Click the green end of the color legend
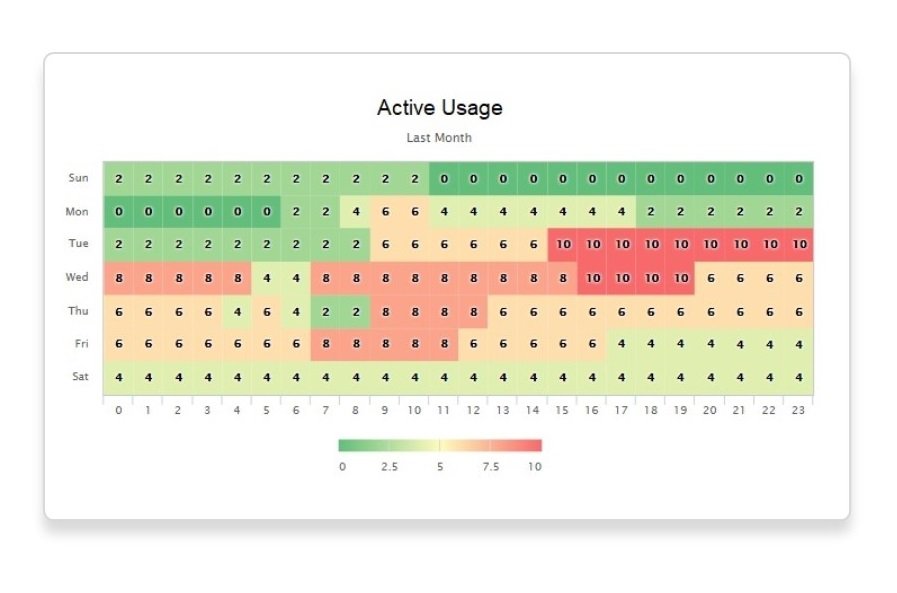The width and height of the screenshot is (897, 593). point(346,446)
